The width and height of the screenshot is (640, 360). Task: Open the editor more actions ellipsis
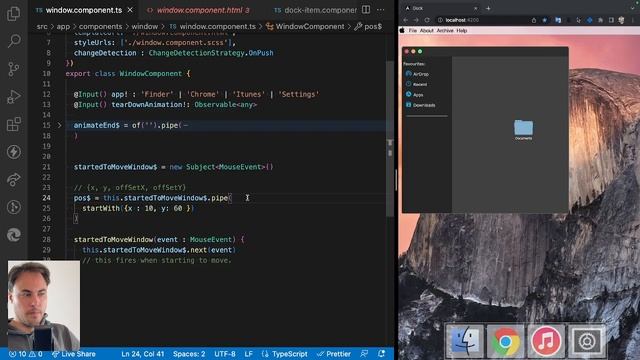tap(380, 10)
